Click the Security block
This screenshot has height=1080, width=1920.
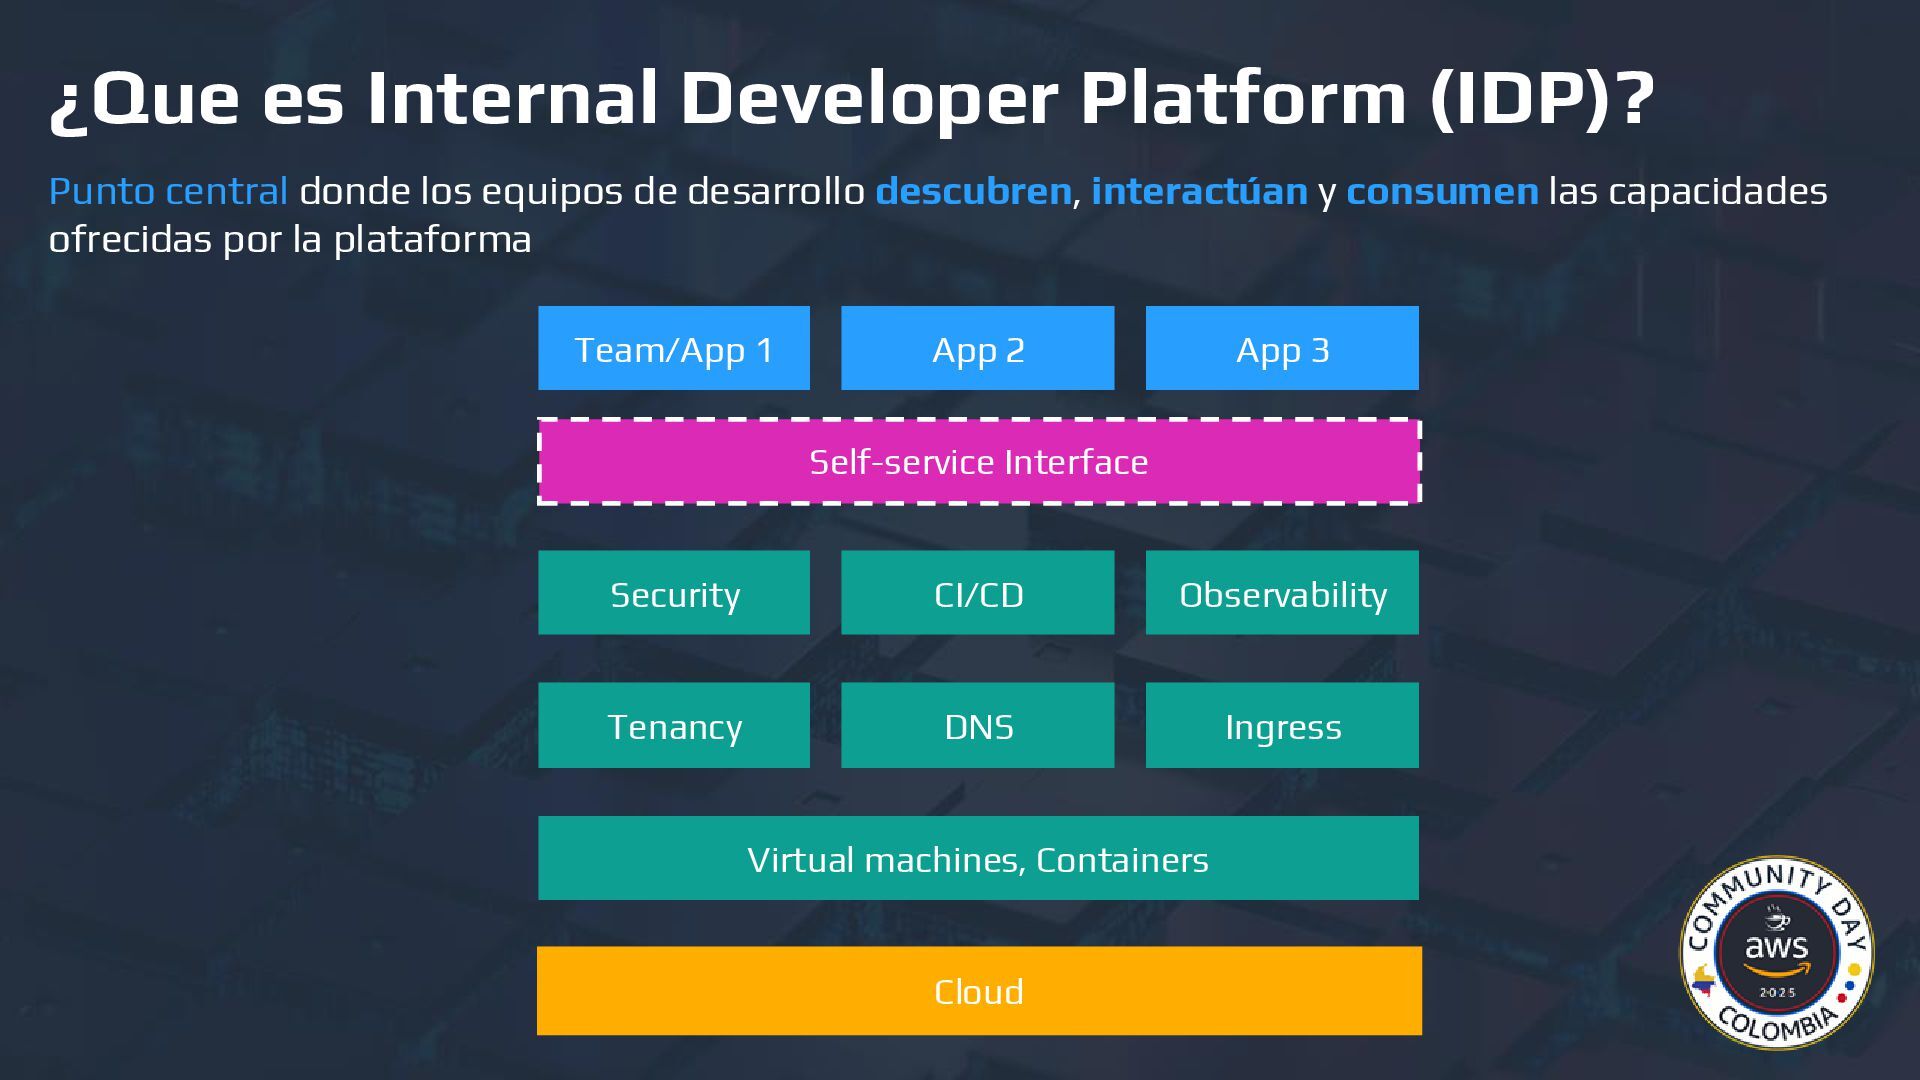tap(674, 592)
